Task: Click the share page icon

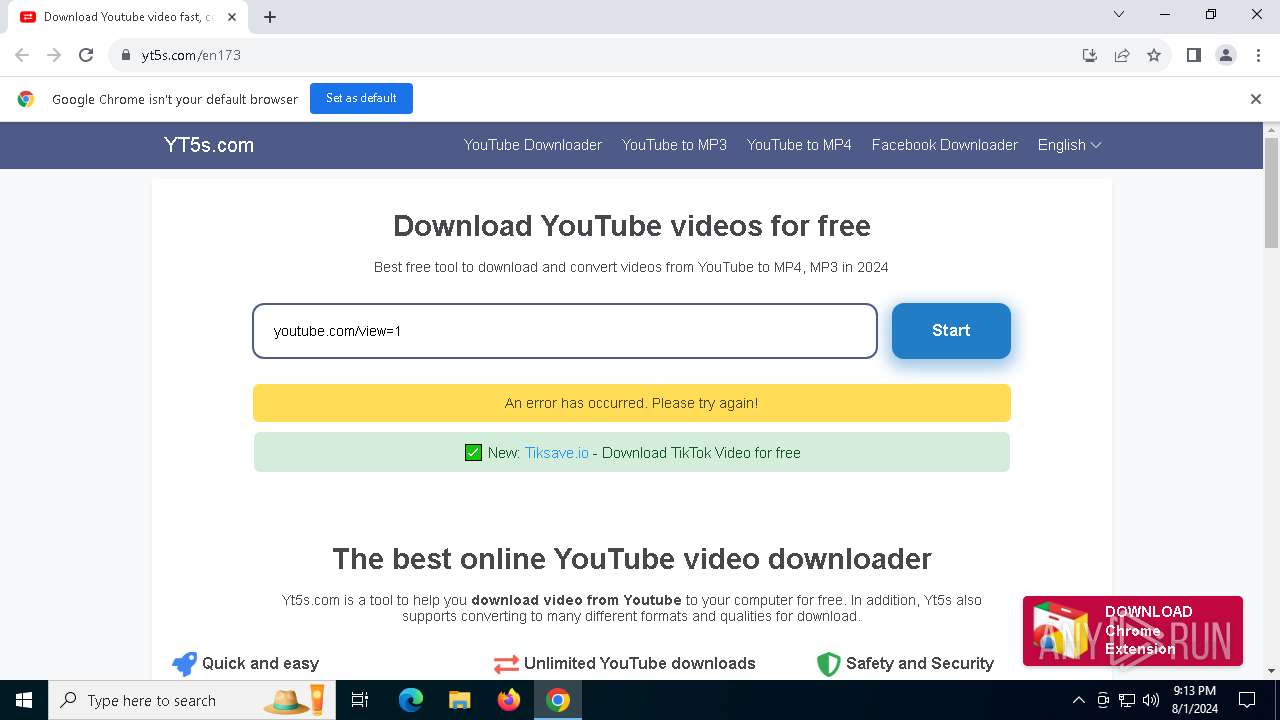Action: tap(1122, 55)
